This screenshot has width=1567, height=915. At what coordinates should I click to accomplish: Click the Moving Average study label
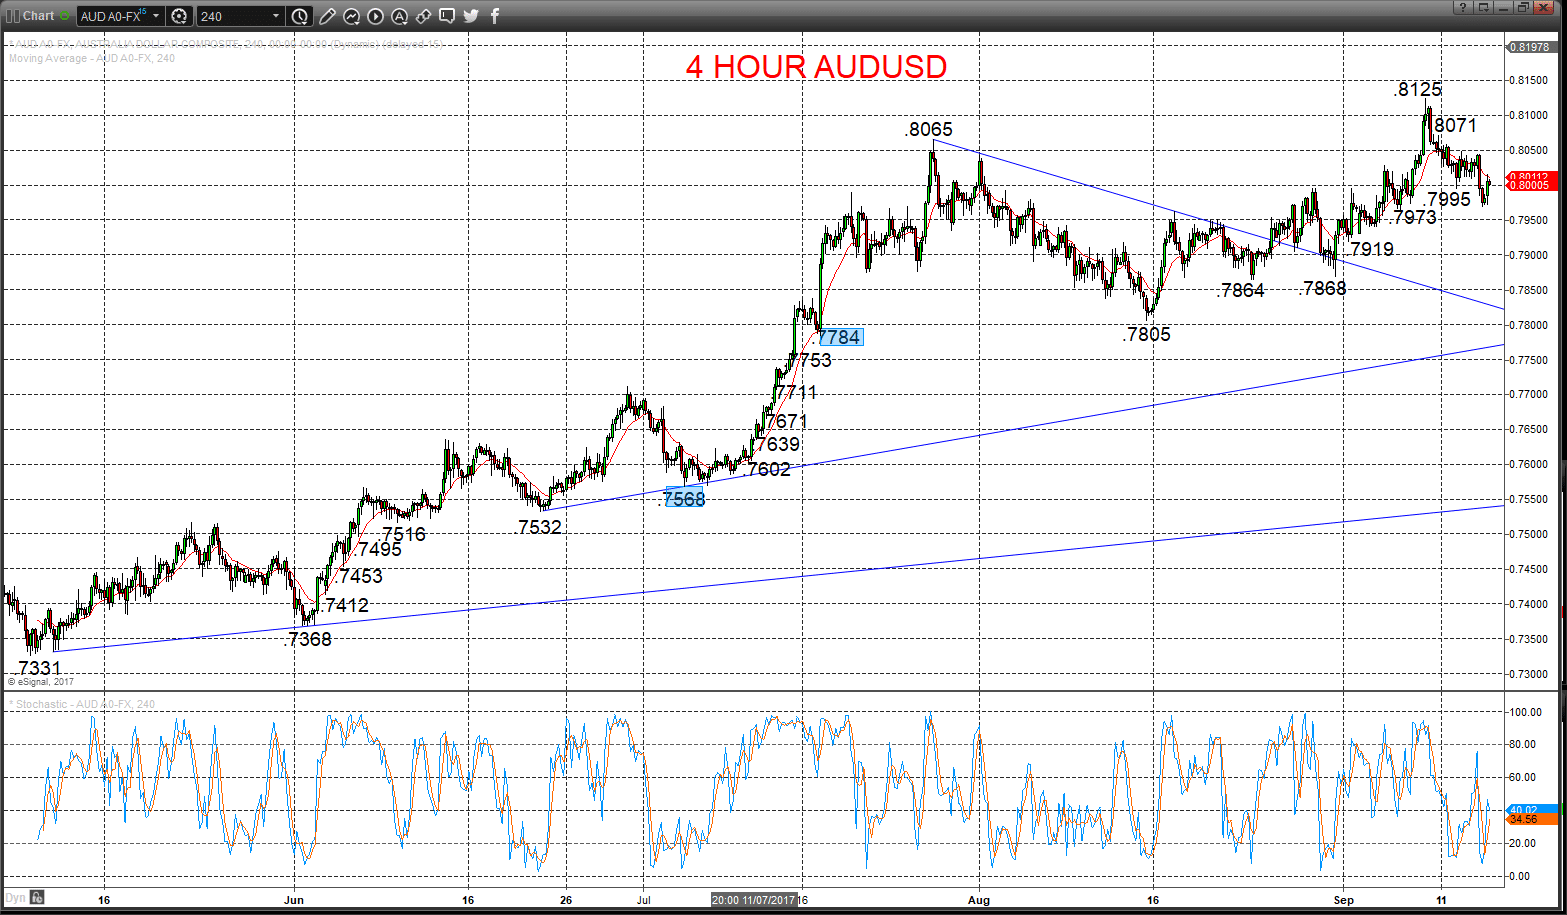coord(91,58)
